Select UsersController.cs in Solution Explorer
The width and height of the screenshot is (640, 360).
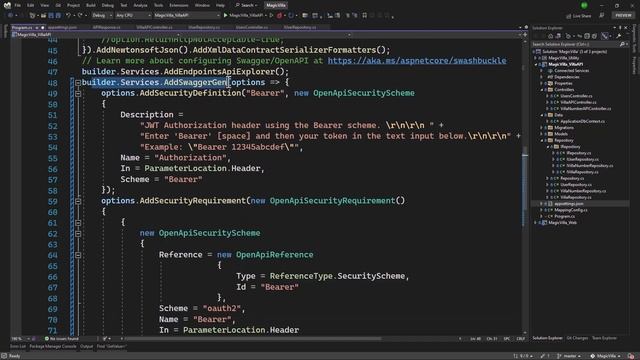click(576, 96)
